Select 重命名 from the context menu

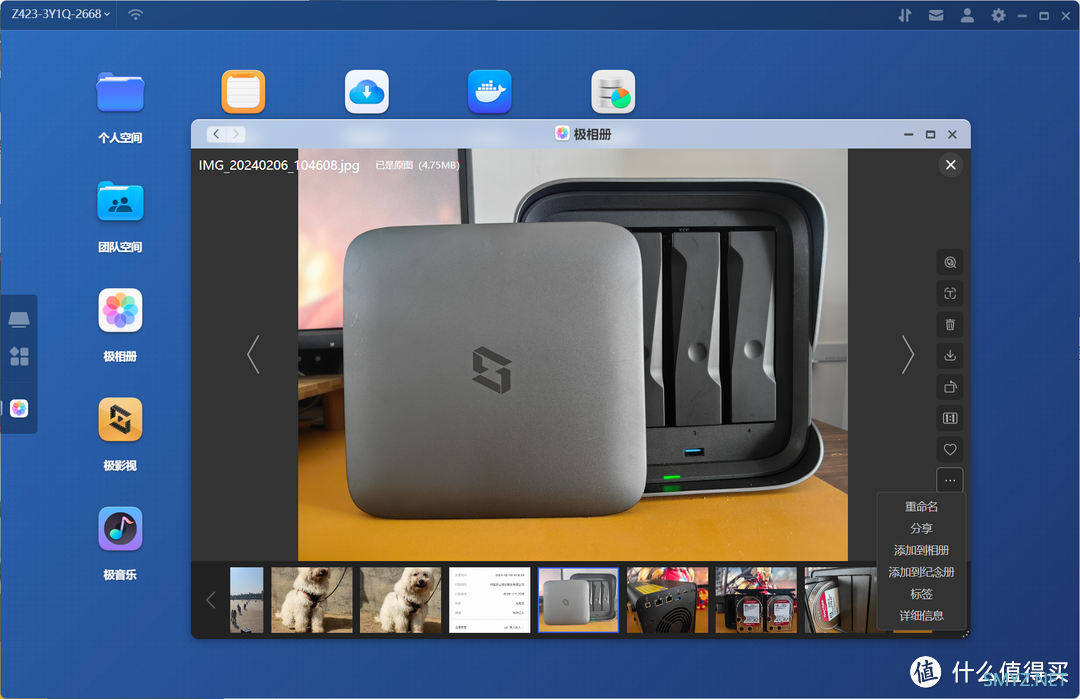point(922,507)
